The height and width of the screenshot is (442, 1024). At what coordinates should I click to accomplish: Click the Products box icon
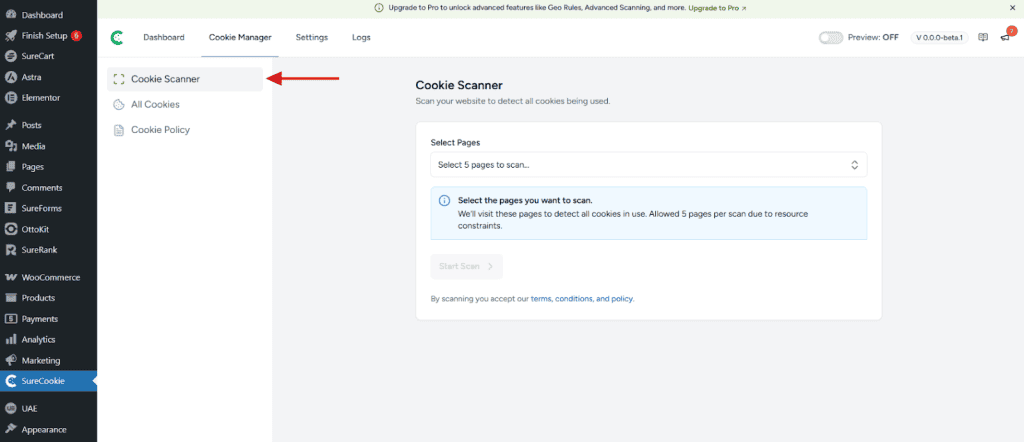coord(10,298)
